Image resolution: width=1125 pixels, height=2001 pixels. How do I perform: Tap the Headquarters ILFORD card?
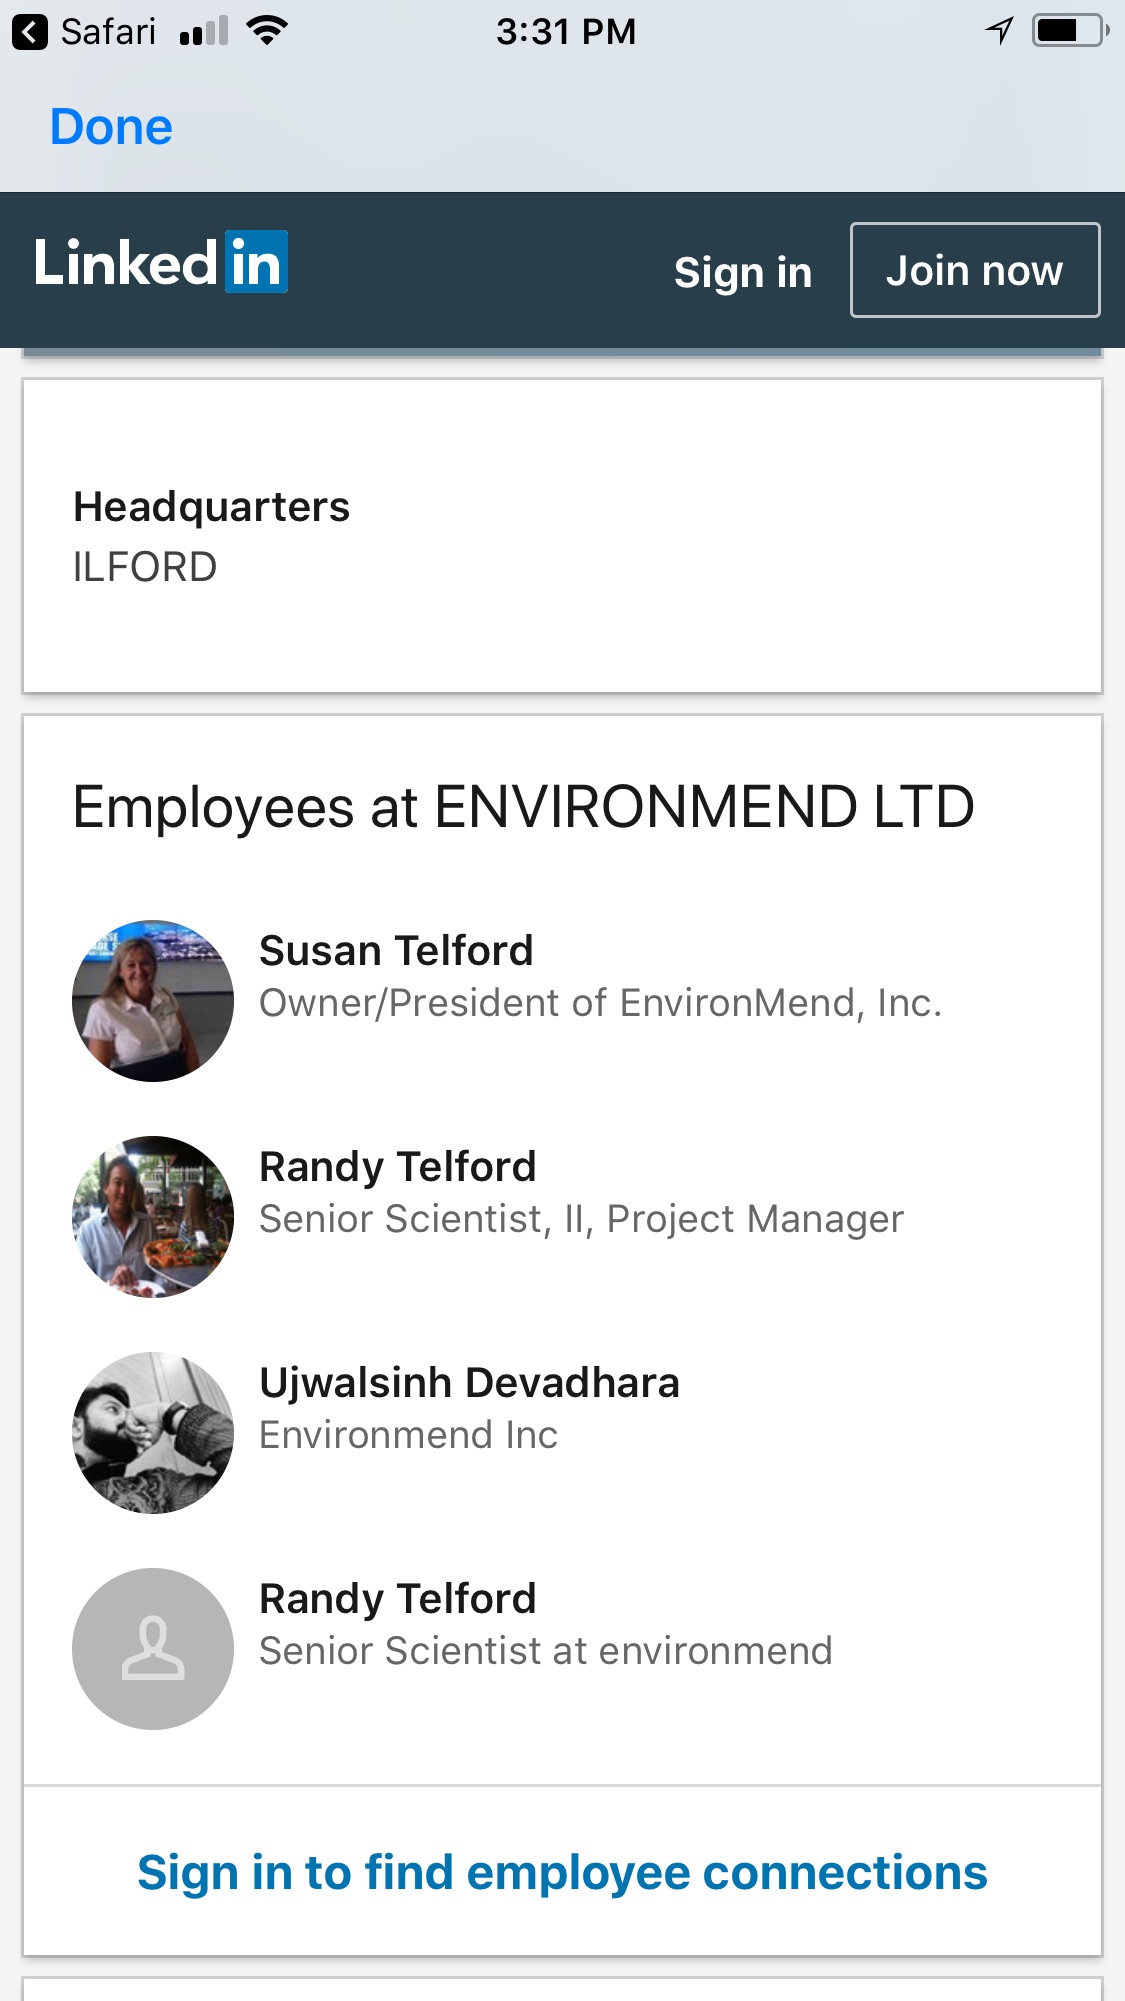(562, 536)
